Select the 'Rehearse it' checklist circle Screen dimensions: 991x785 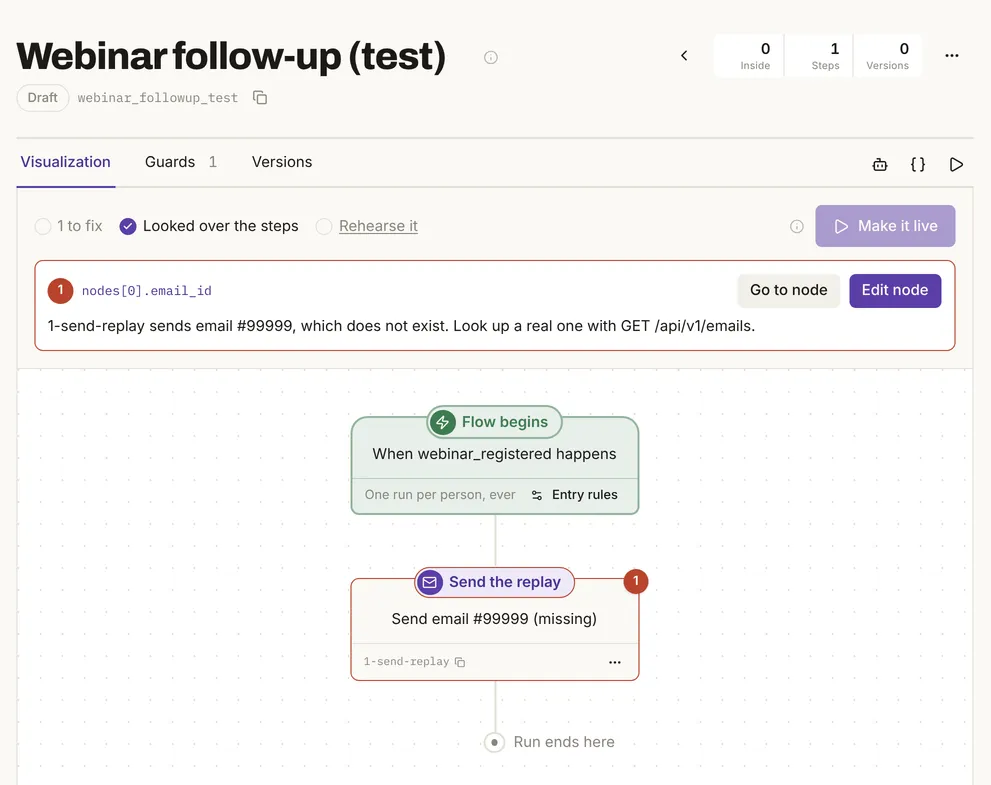pyautogui.click(x=324, y=226)
